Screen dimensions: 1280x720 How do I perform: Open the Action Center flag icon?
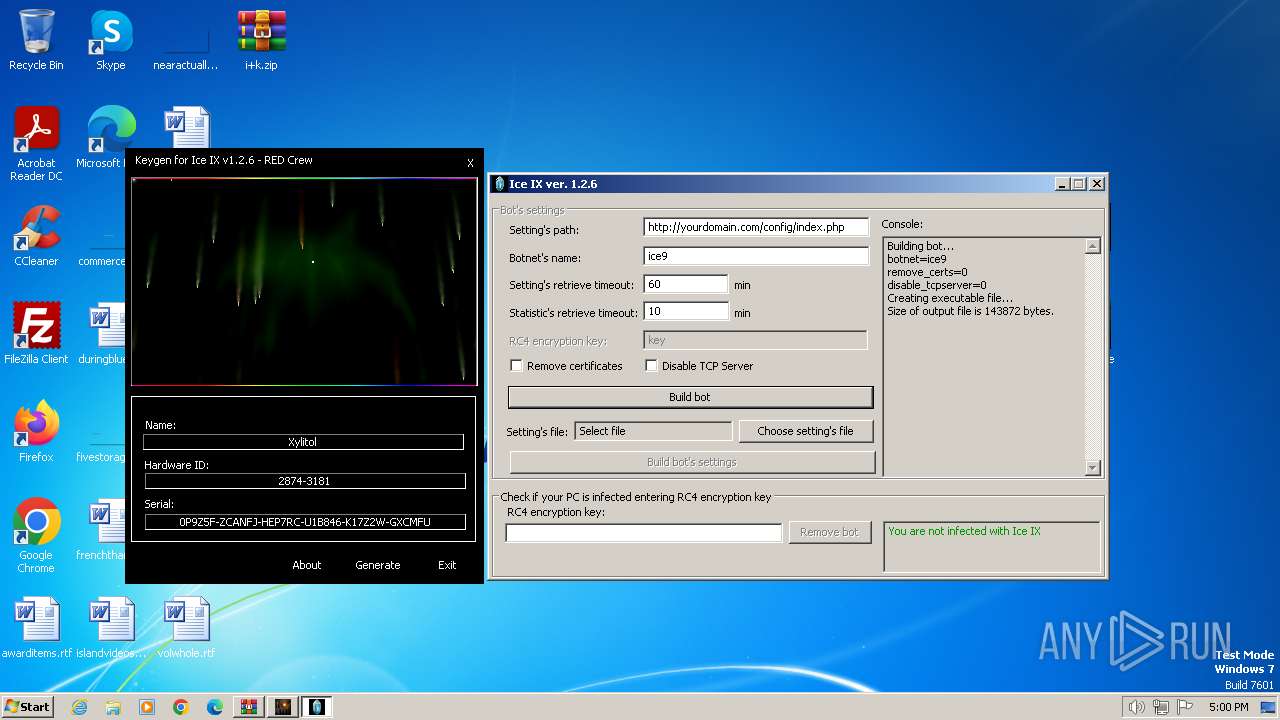[1185, 707]
